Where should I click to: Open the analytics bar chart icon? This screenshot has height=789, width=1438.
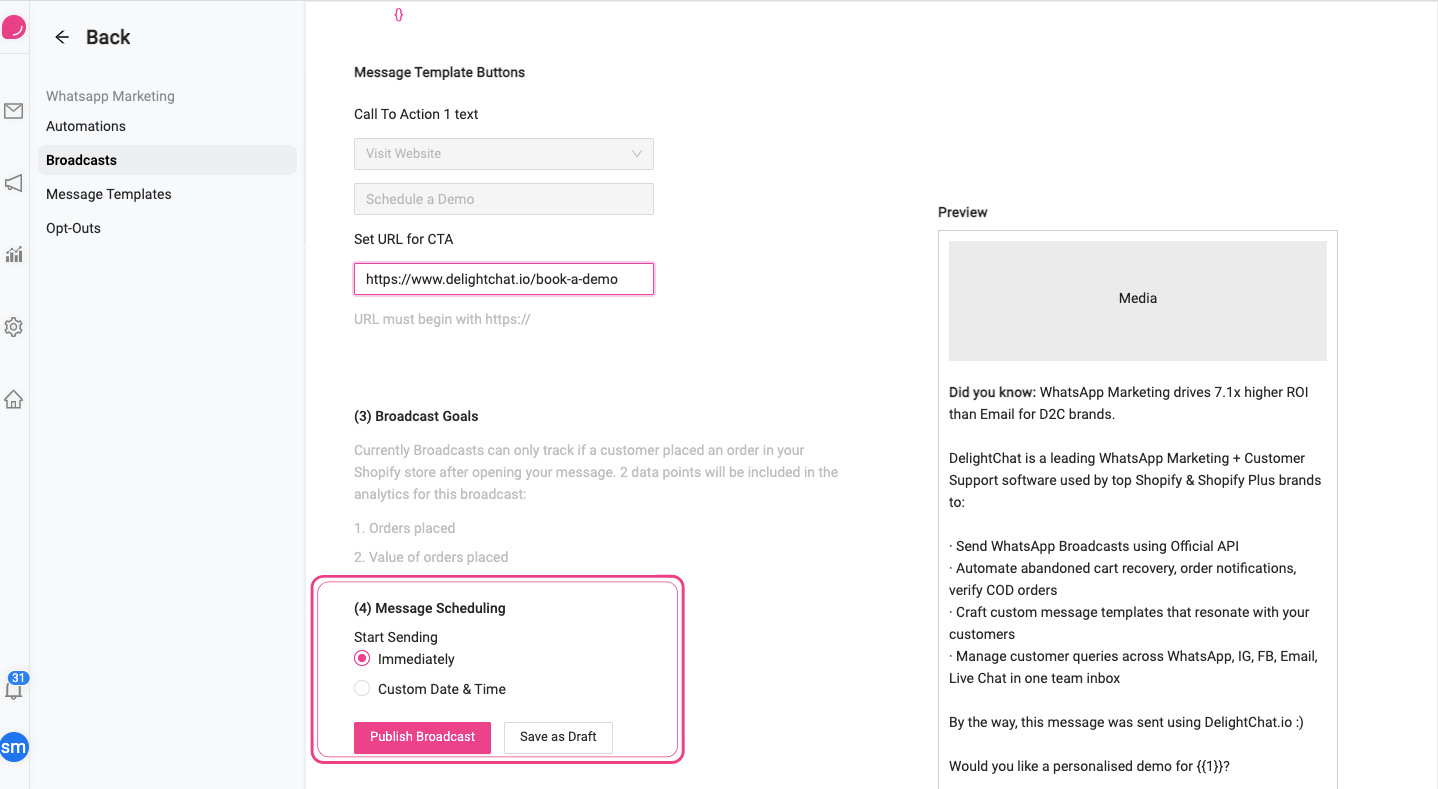(x=14, y=255)
